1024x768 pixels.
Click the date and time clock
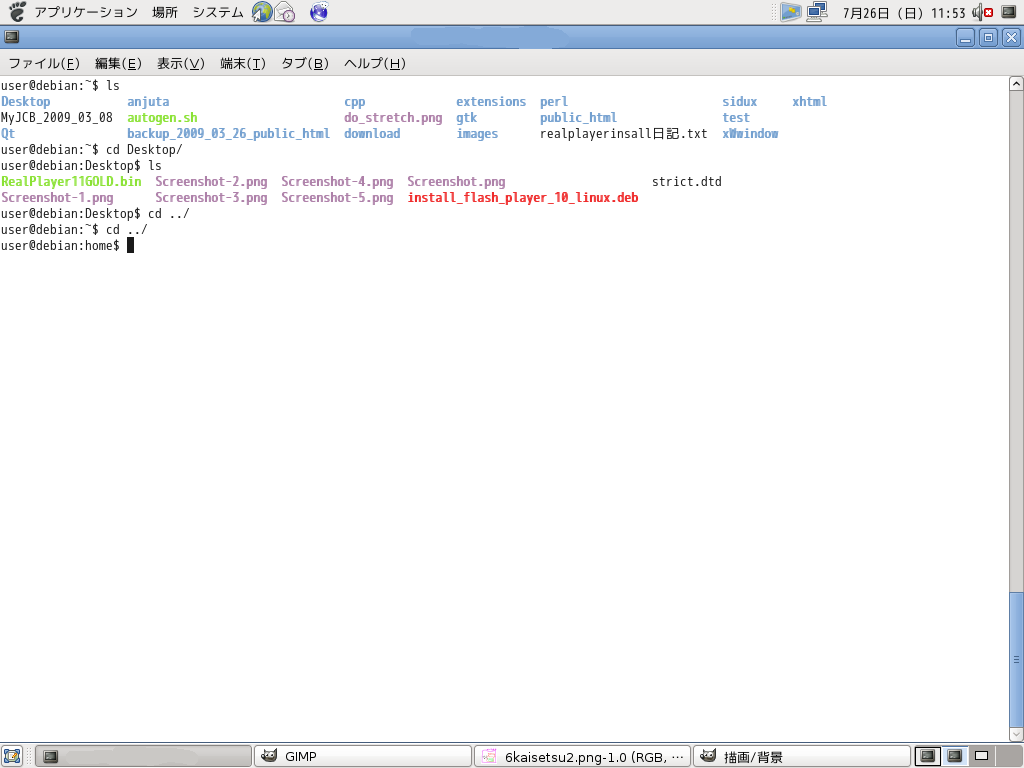904,12
